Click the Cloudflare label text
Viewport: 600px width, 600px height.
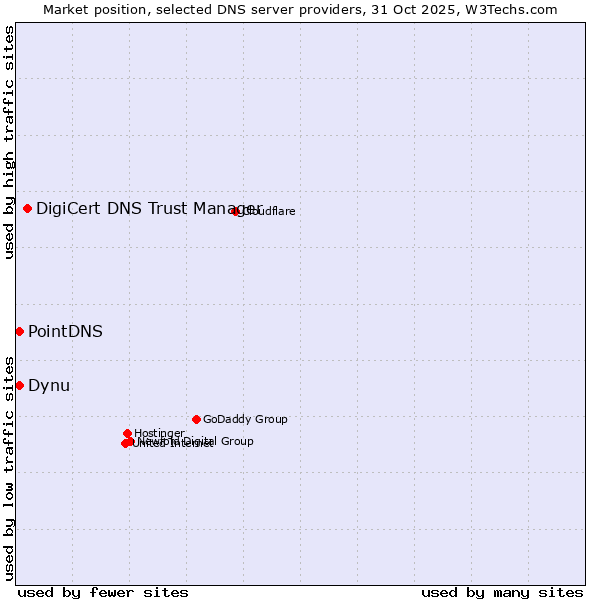click(x=269, y=211)
